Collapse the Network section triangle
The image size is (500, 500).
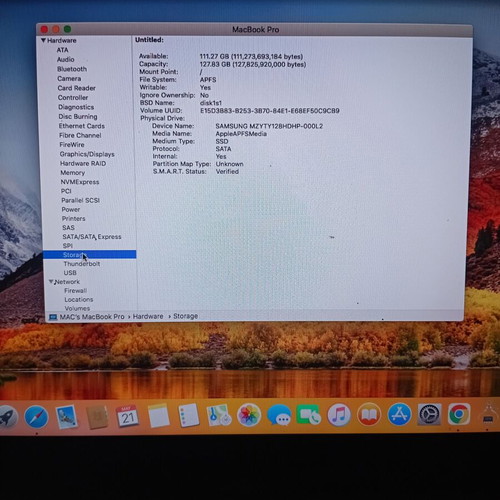51,282
